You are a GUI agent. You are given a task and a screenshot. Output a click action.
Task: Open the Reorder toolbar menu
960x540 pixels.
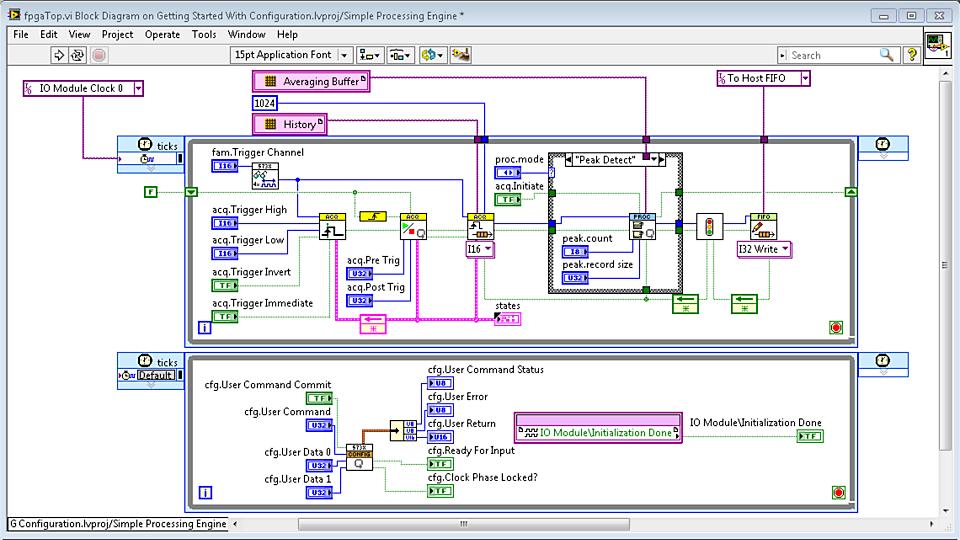coord(432,55)
